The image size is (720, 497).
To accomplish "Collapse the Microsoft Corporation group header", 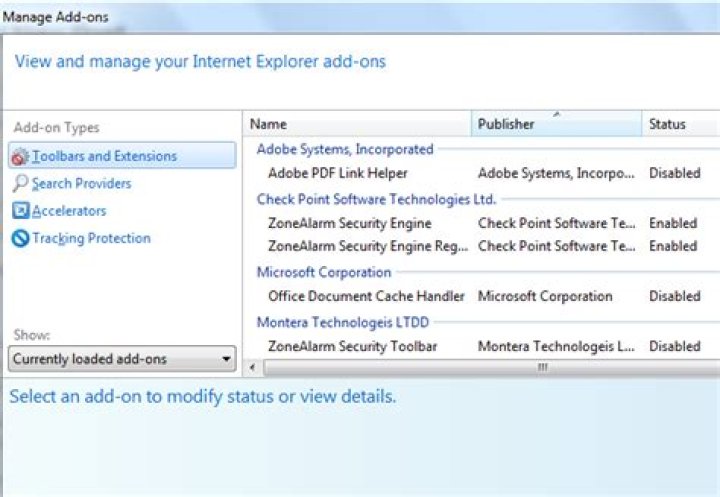I will [x=324, y=272].
